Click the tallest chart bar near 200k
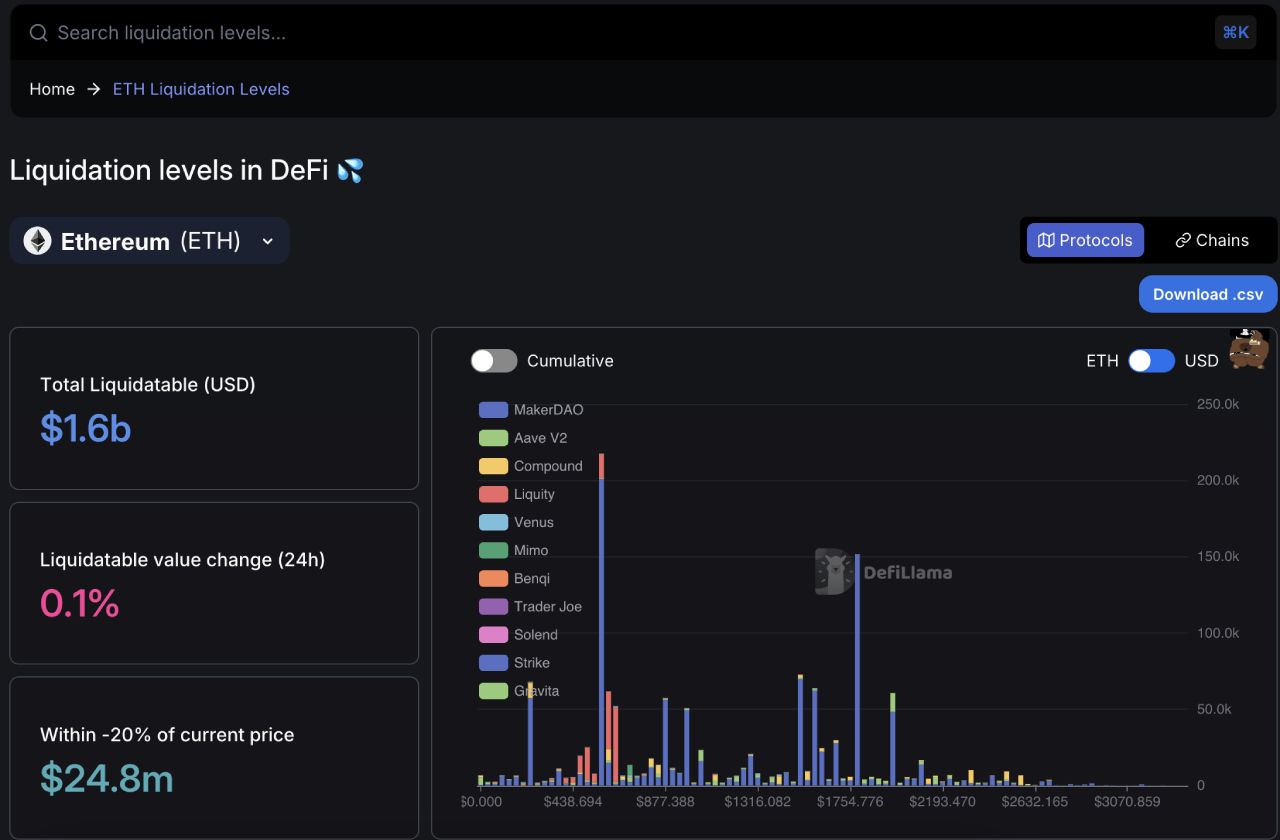This screenshot has width=1280, height=840. pos(601,620)
